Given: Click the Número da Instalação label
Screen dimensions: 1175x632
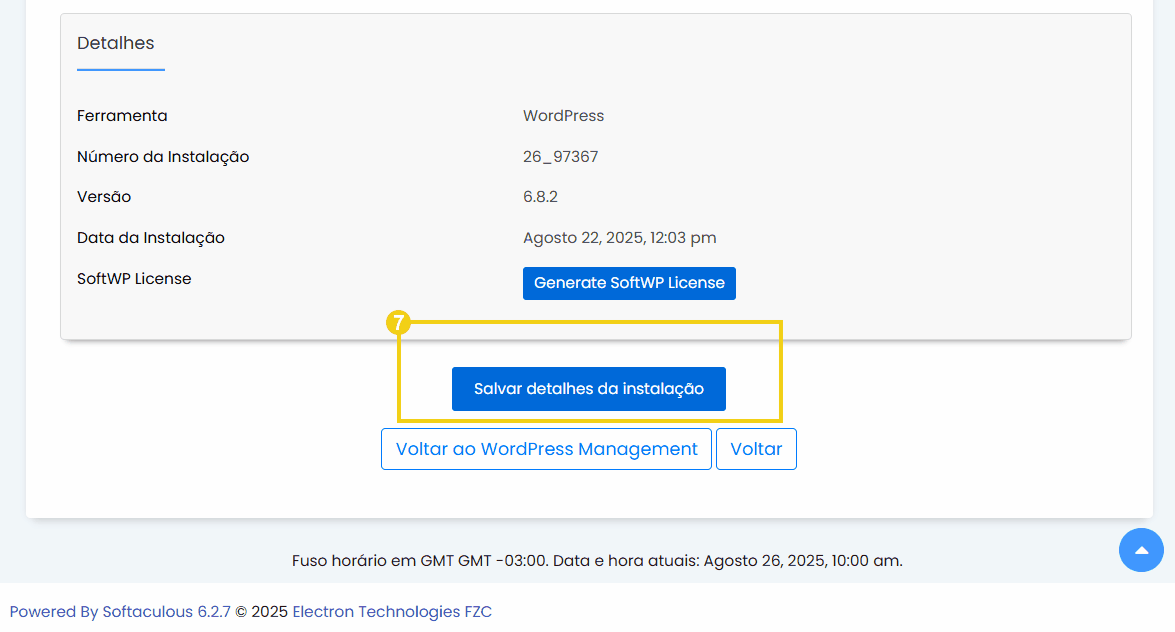Looking at the screenshot, I should (x=163, y=157).
